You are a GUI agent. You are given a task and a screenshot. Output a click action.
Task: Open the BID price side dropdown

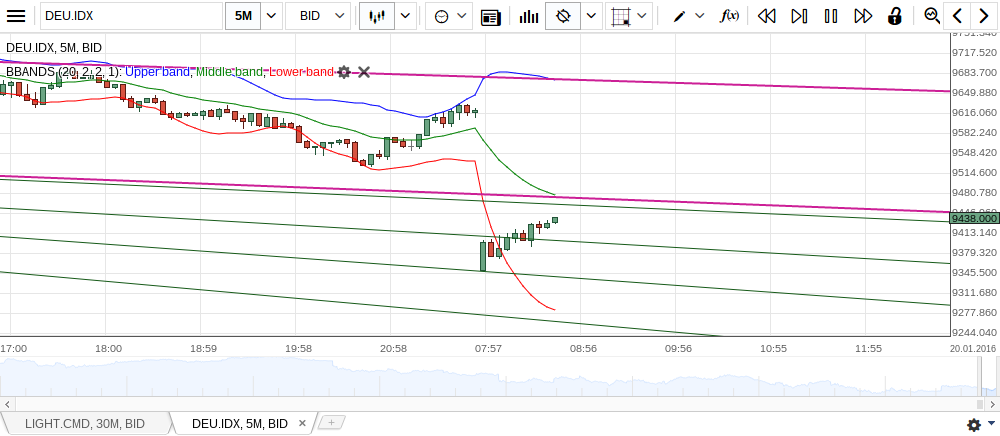tap(319, 16)
